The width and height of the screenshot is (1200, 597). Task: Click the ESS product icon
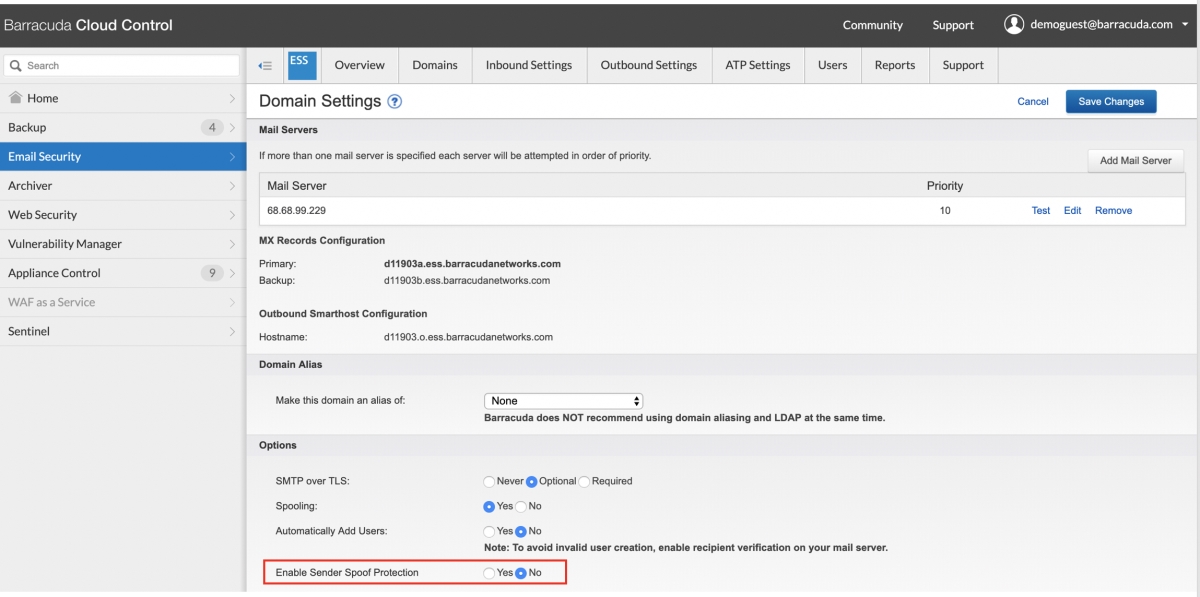click(x=300, y=64)
